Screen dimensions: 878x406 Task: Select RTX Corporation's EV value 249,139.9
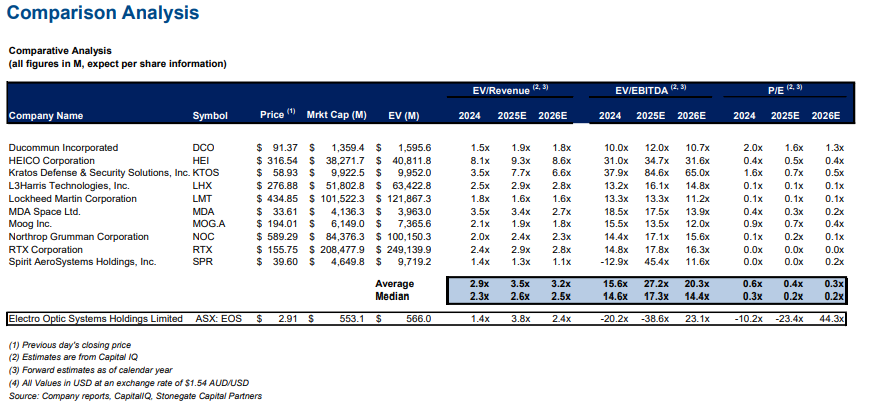[x=407, y=251]
